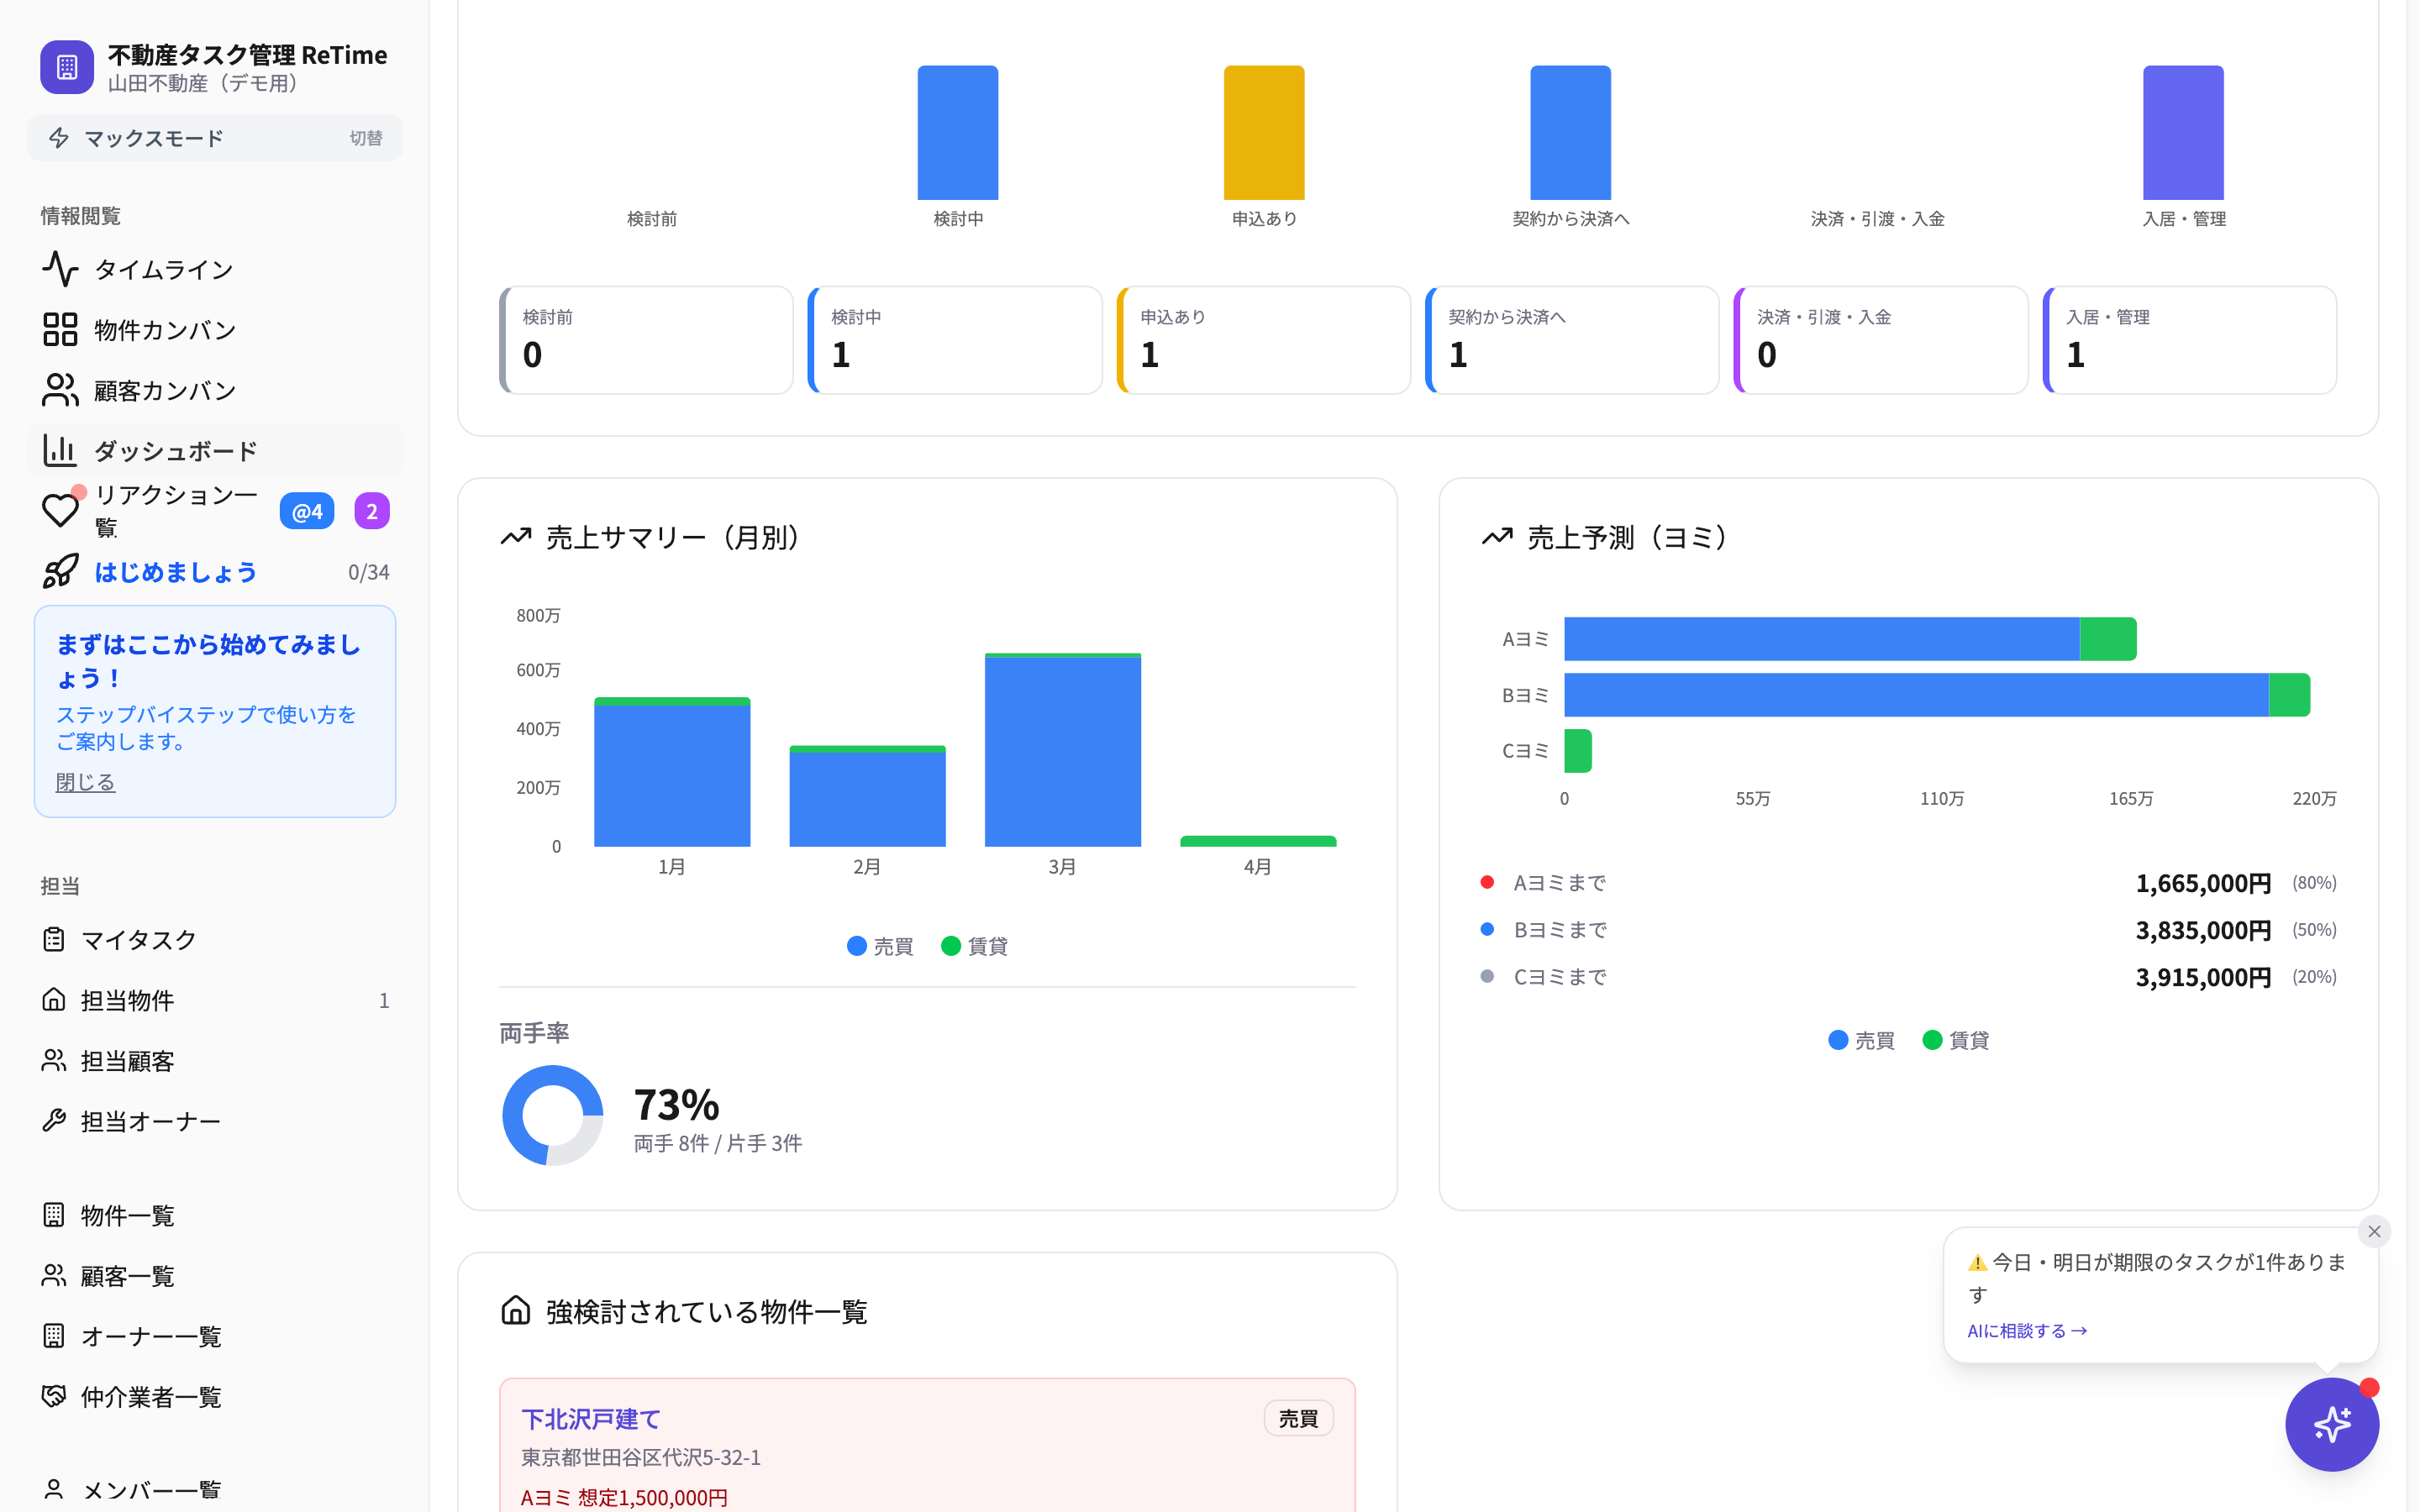Image resolution: width=2420 pixels, height=1512 pixels.
Task: Open はじめましょう onboarding link
Action: coord(176,571)
